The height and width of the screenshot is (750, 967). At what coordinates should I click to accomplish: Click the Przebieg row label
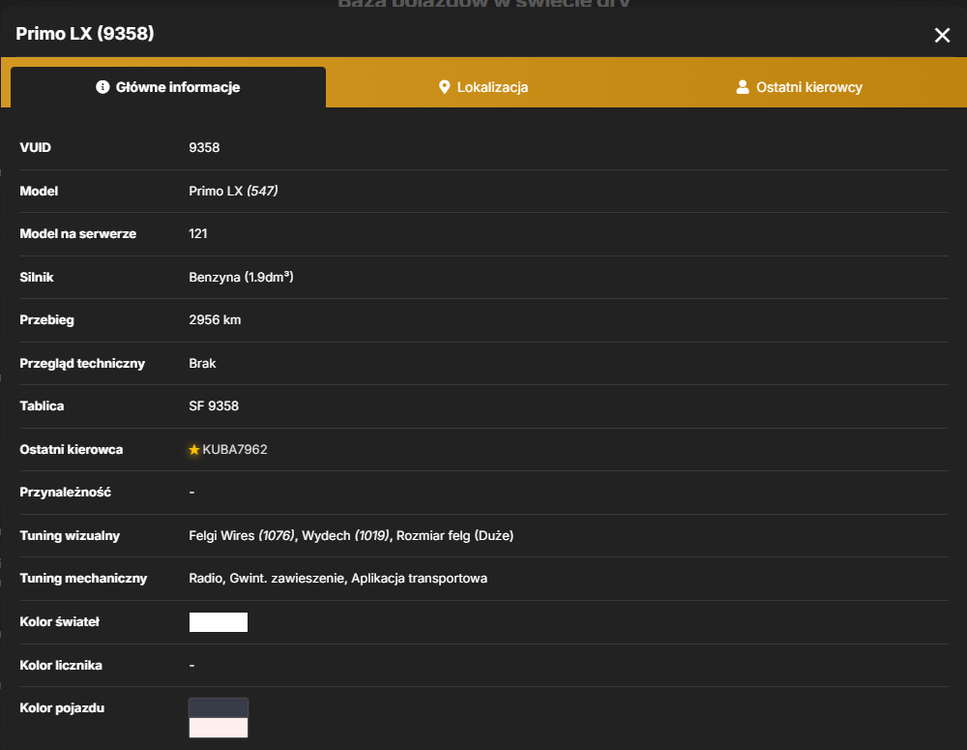(47, 320)
